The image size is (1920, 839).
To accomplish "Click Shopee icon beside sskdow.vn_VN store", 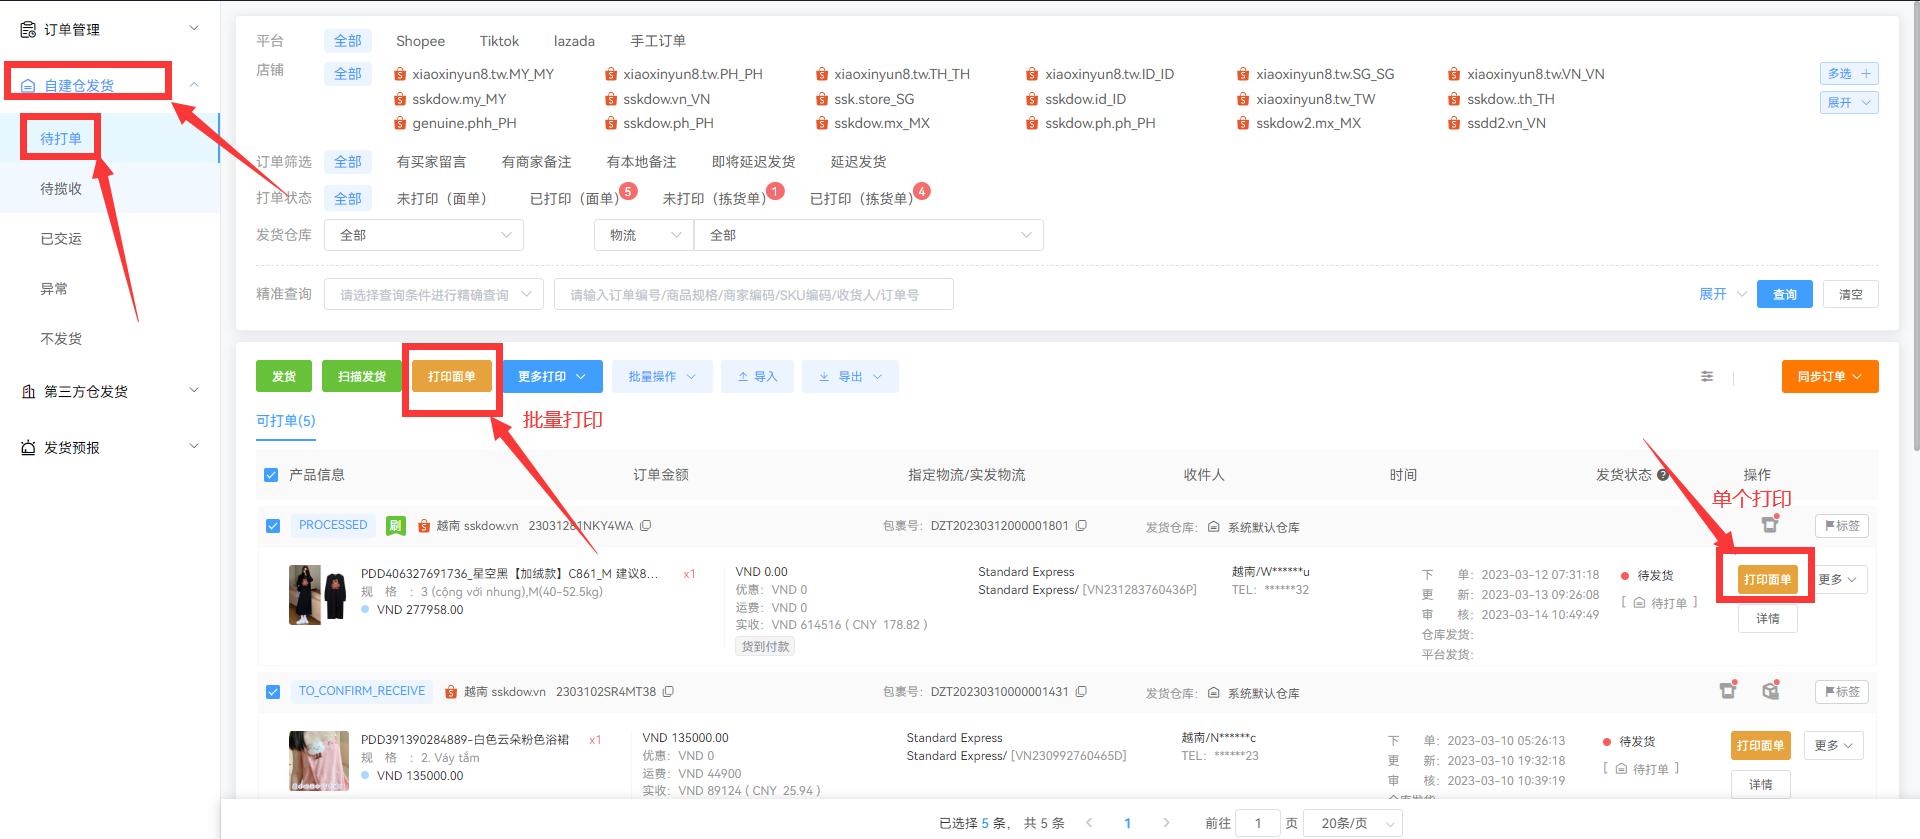I will coord(611,99).
